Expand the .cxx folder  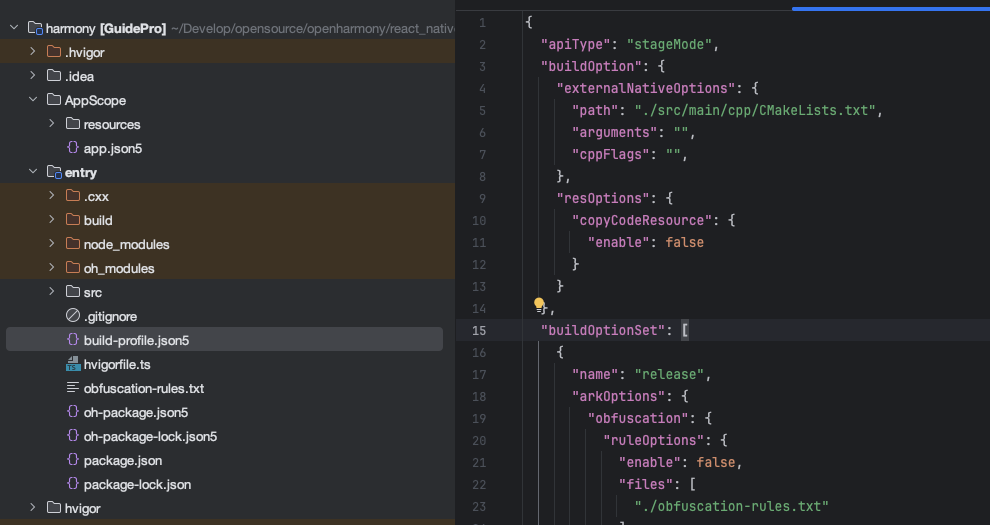coord(52,196)
